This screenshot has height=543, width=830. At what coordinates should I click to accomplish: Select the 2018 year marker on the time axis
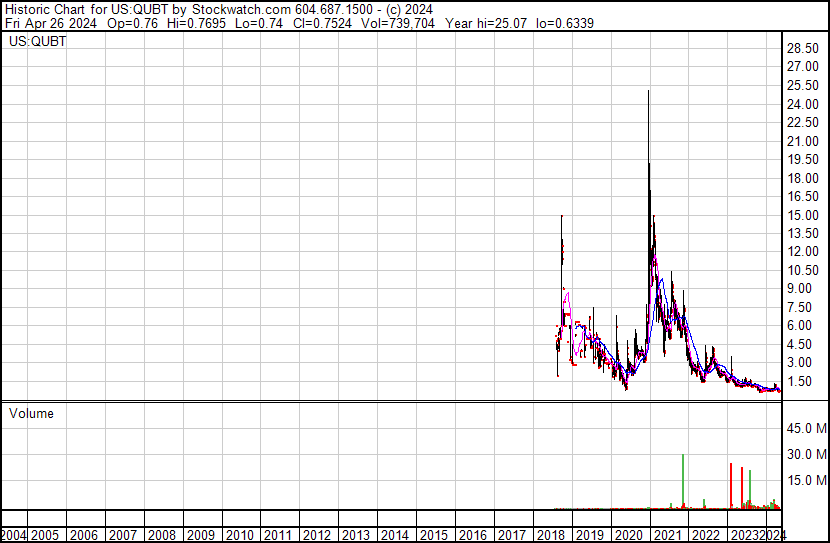(550, 535)
